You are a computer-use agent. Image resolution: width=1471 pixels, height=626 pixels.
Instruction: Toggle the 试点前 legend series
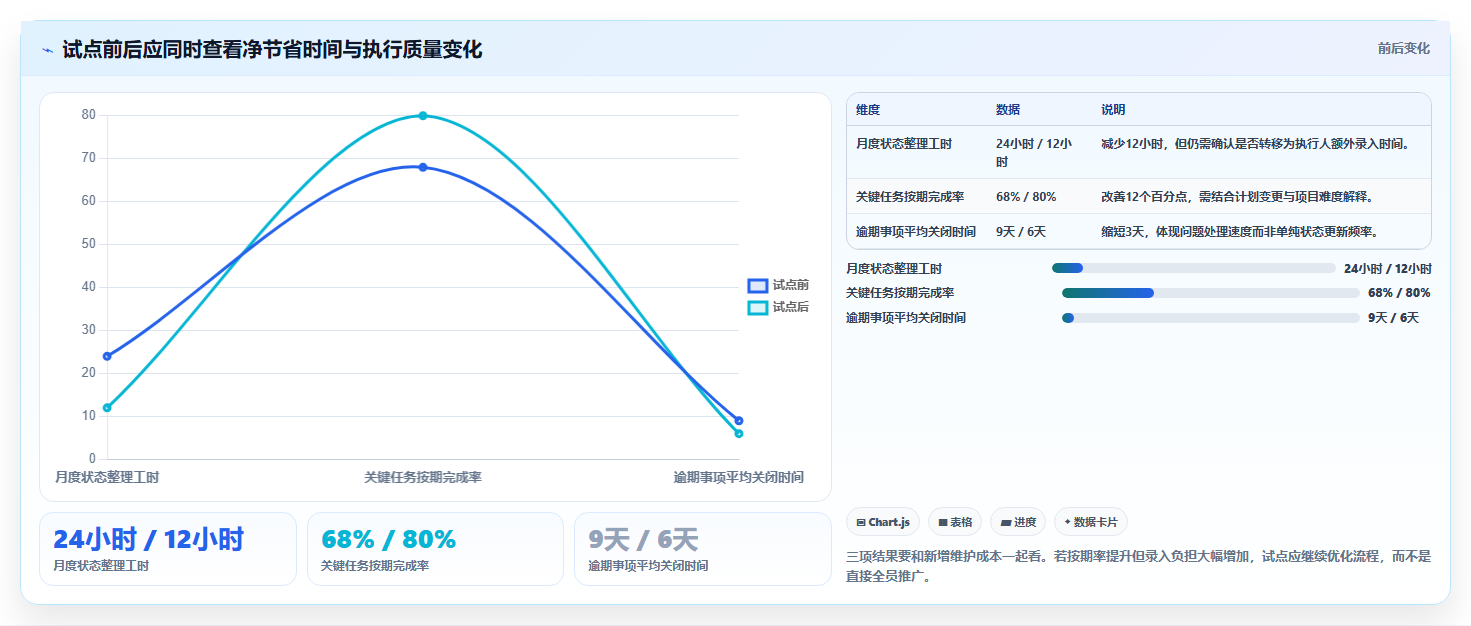pyautogui.click(x=778, y=285)
